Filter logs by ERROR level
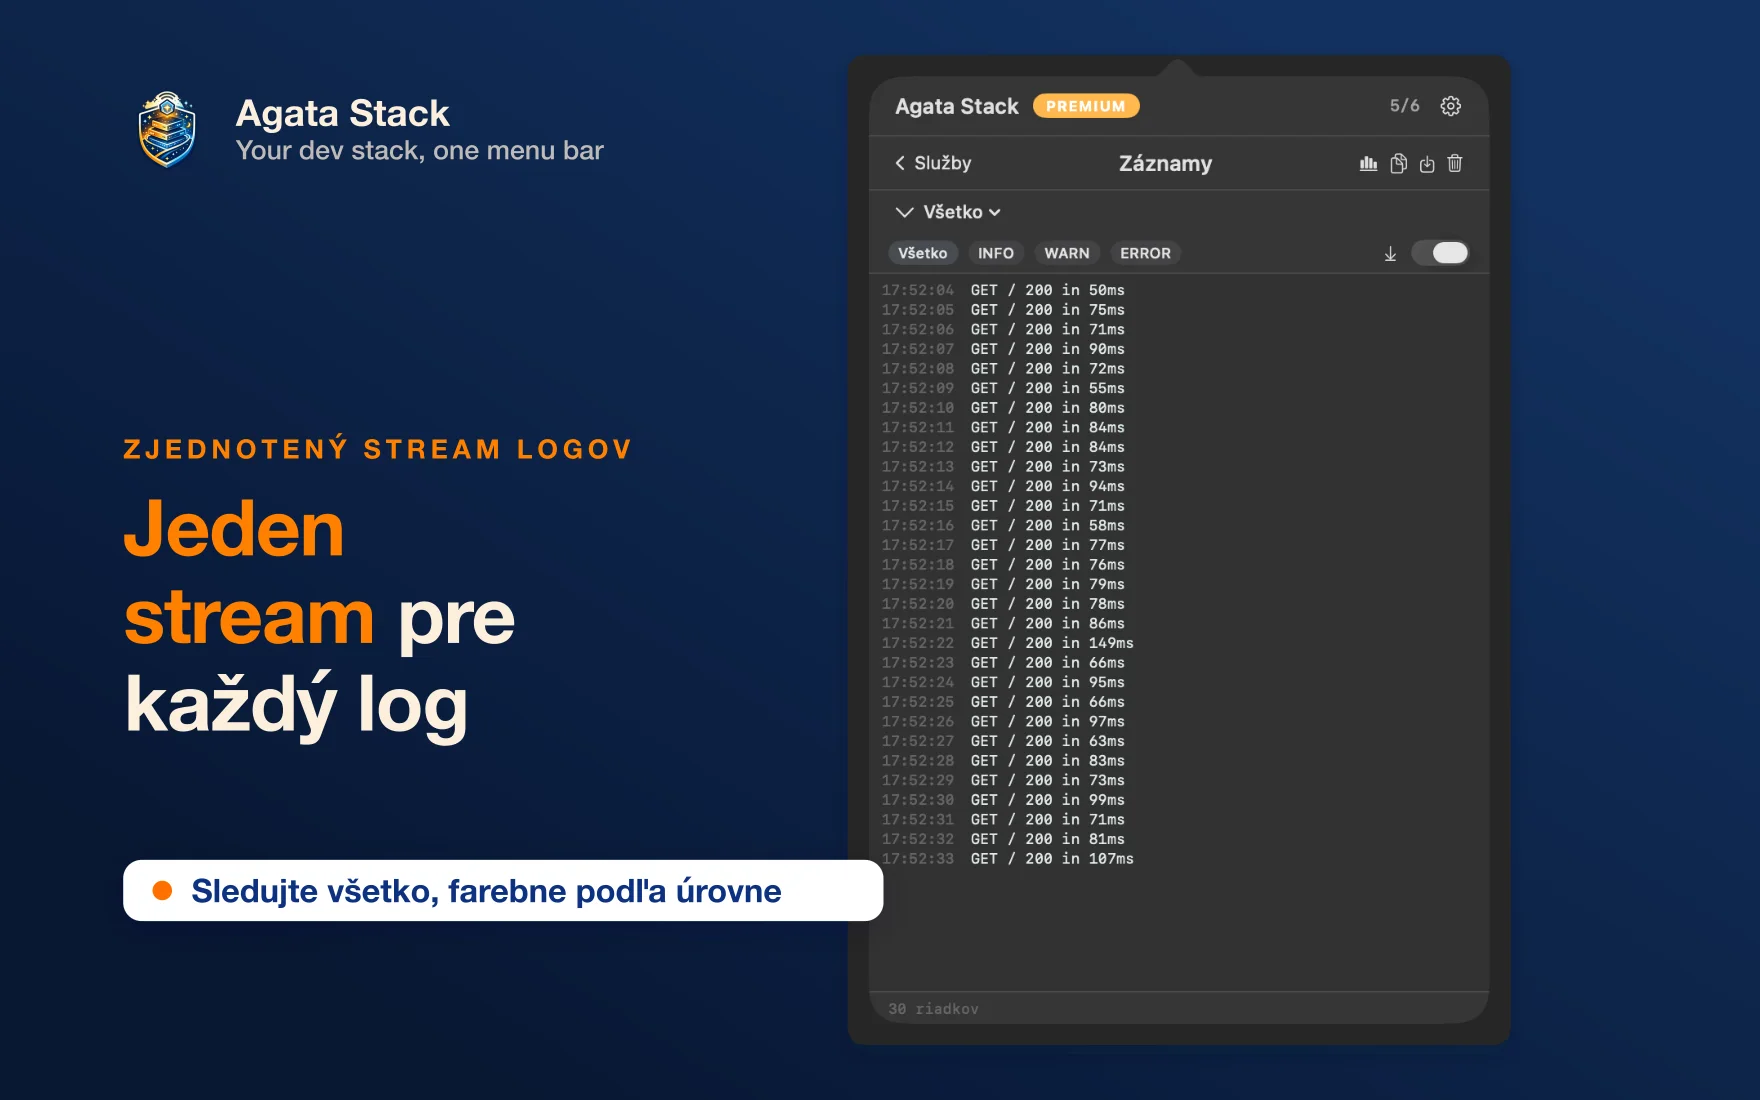Viewport: 1760px width, 1100px height. point(1145,253)
